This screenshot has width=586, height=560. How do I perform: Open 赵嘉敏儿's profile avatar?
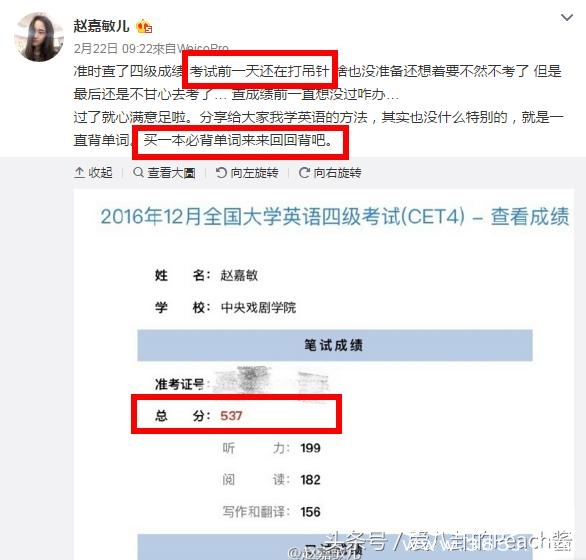tap(39, 37)
